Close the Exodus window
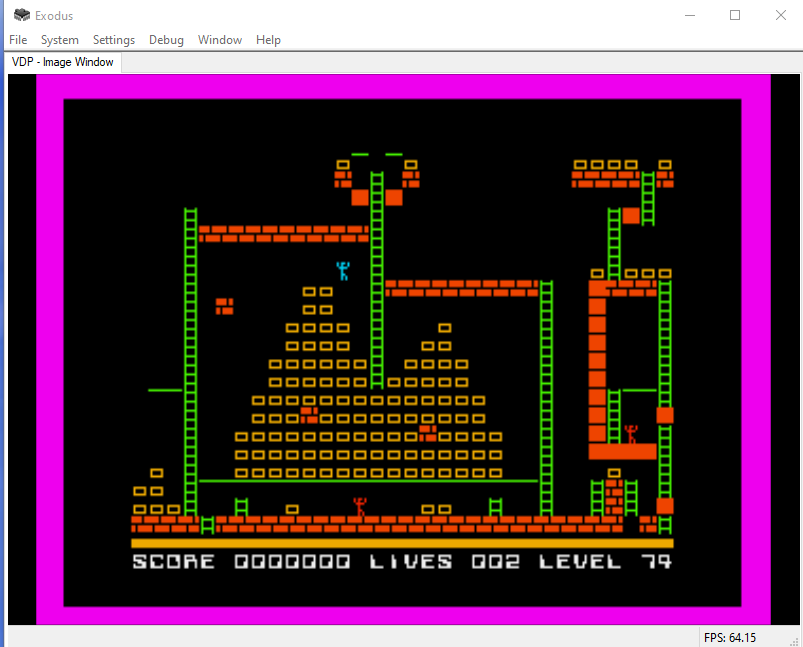Screen dimensions: 803x647 (x=780, y=15)
